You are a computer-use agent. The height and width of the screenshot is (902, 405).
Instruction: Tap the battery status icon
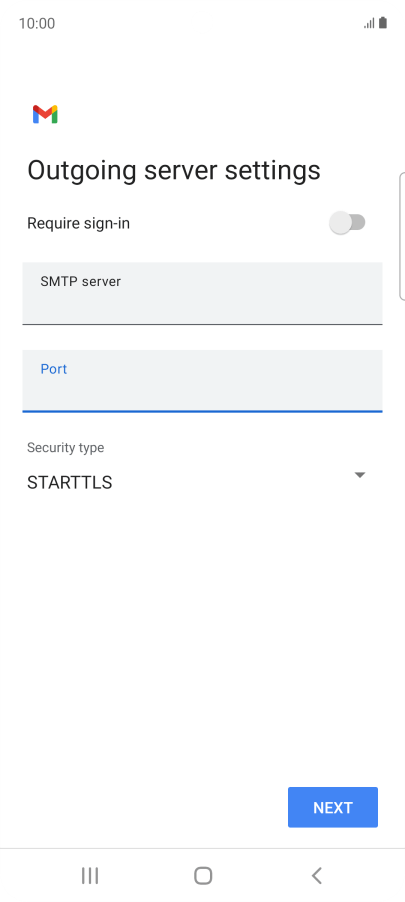tap(383, 23)
